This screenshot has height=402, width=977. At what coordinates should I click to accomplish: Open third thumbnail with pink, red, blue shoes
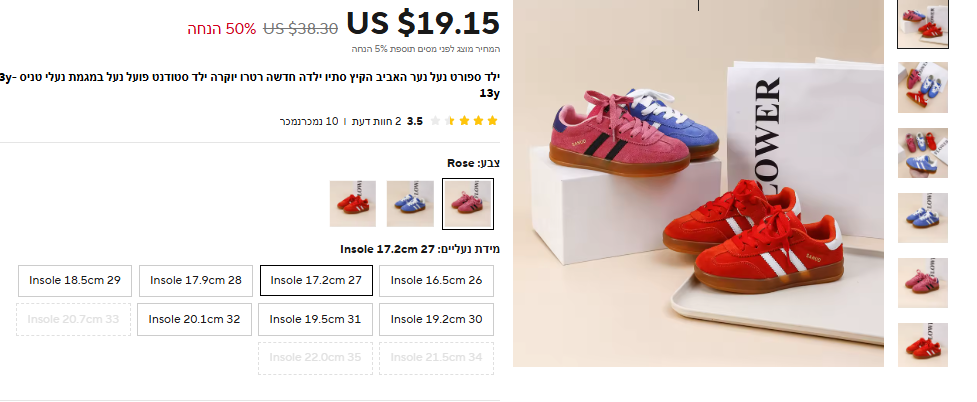pyautogui.click(x=923, y=153)
